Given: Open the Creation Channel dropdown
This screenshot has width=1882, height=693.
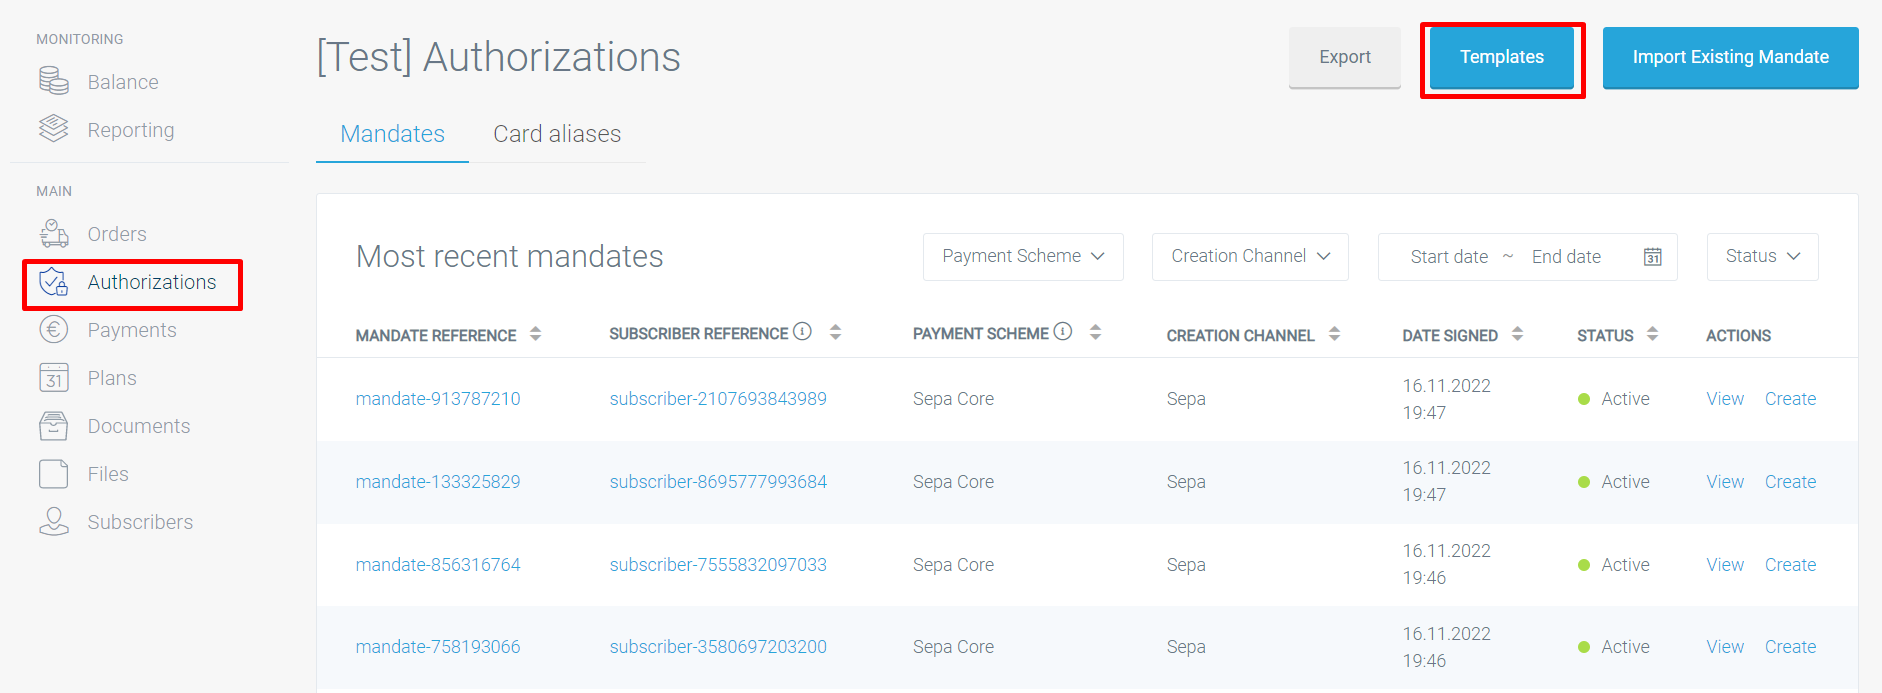Looking at the screenshot, I should (1249, 257).
